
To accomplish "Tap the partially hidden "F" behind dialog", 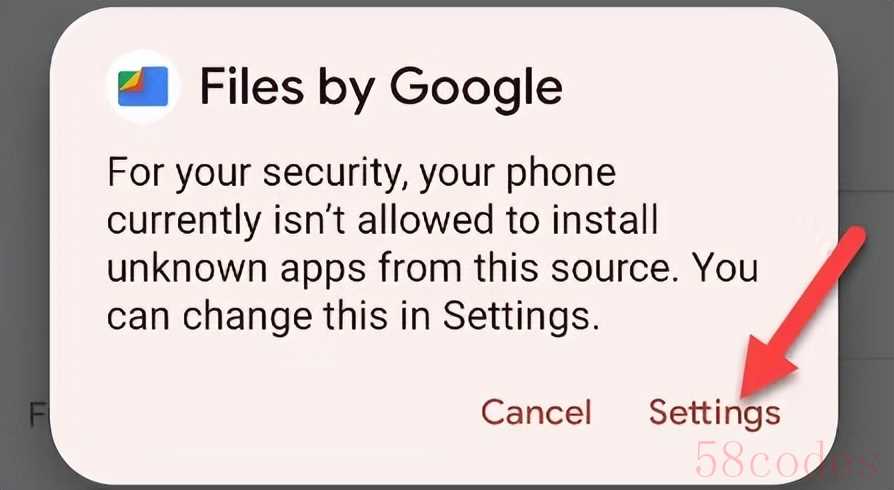I will (39, 415).
